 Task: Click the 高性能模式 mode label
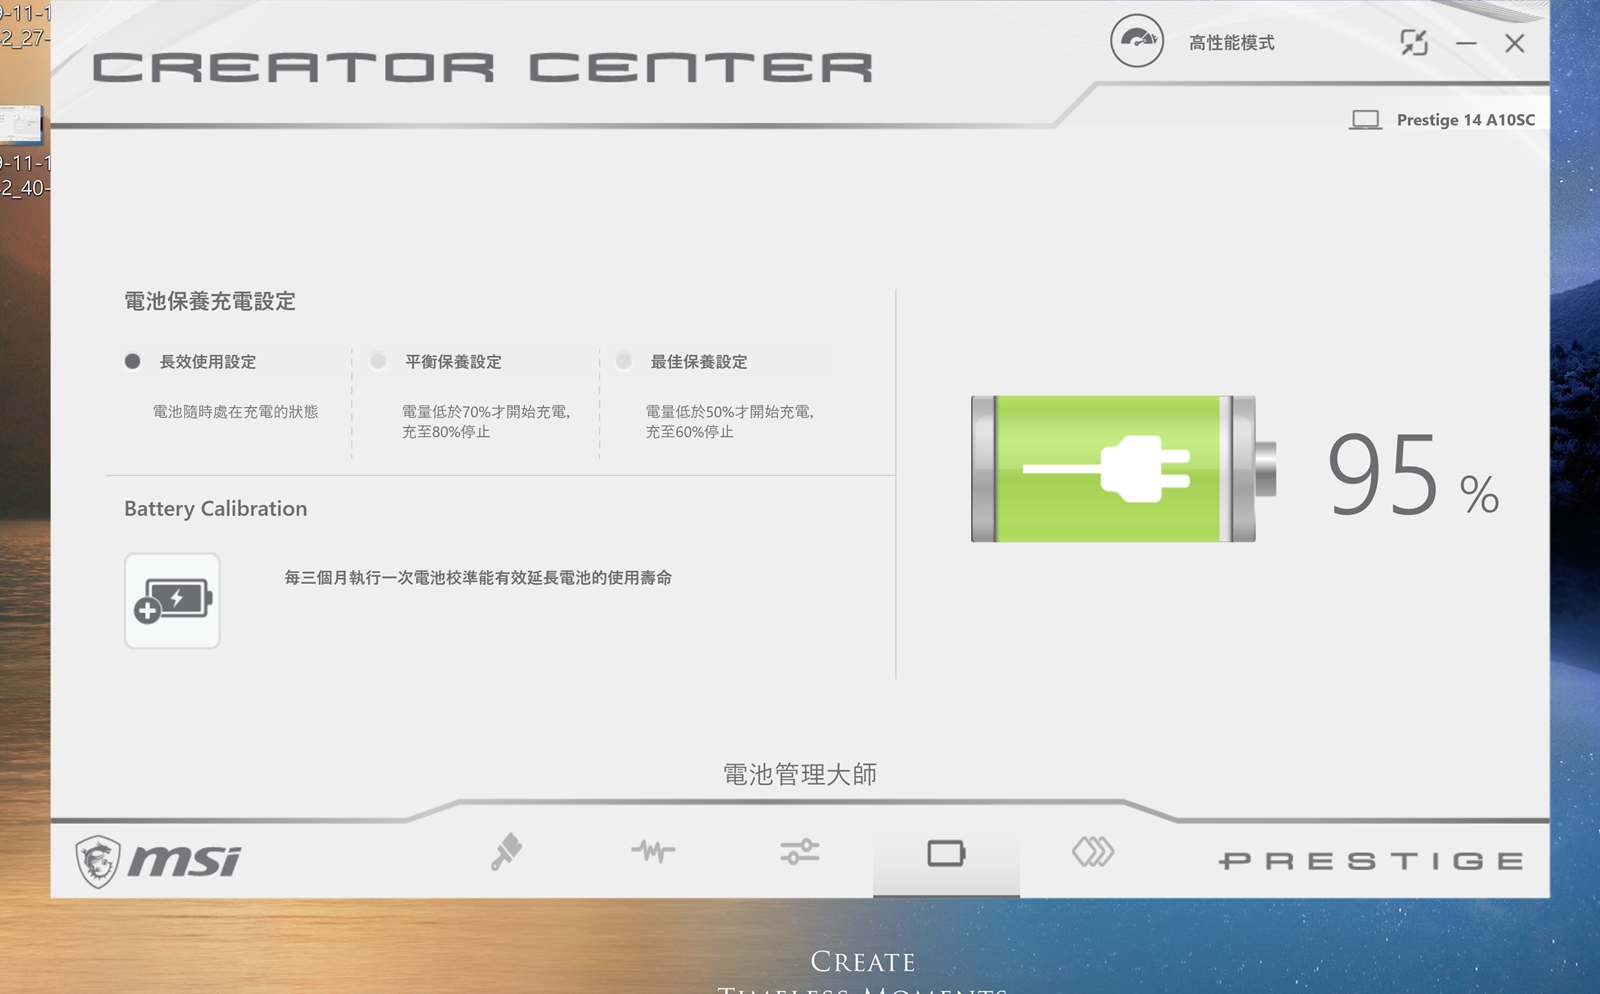tap(1231, 43)
